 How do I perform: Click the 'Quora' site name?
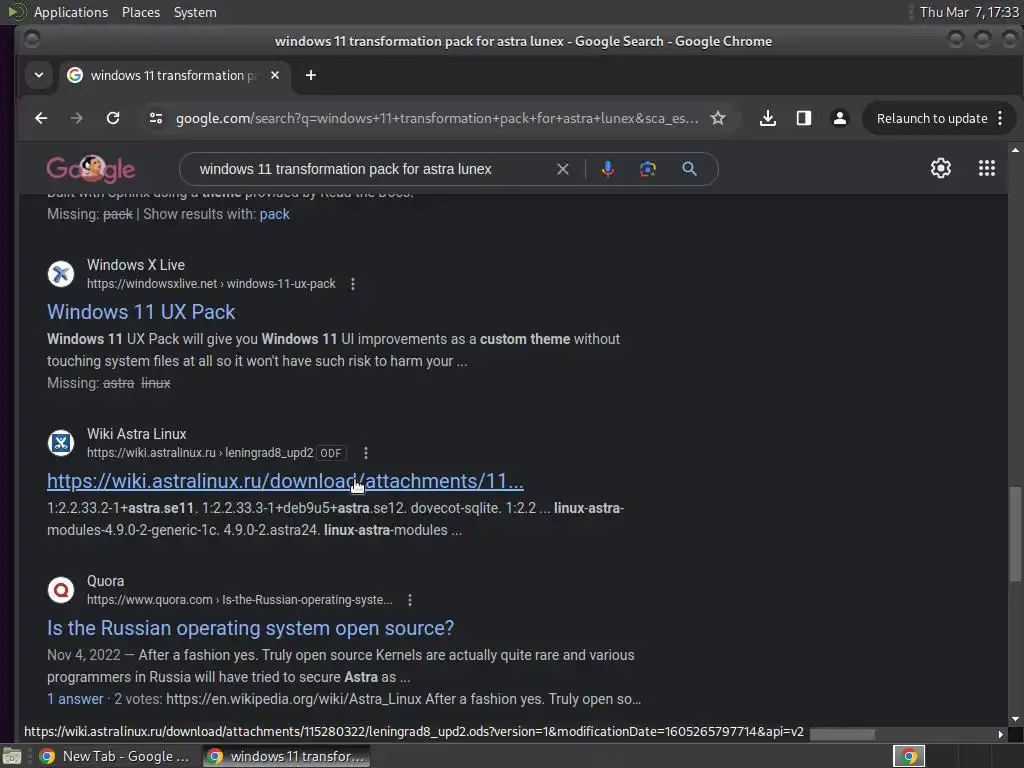click(105, 581)
